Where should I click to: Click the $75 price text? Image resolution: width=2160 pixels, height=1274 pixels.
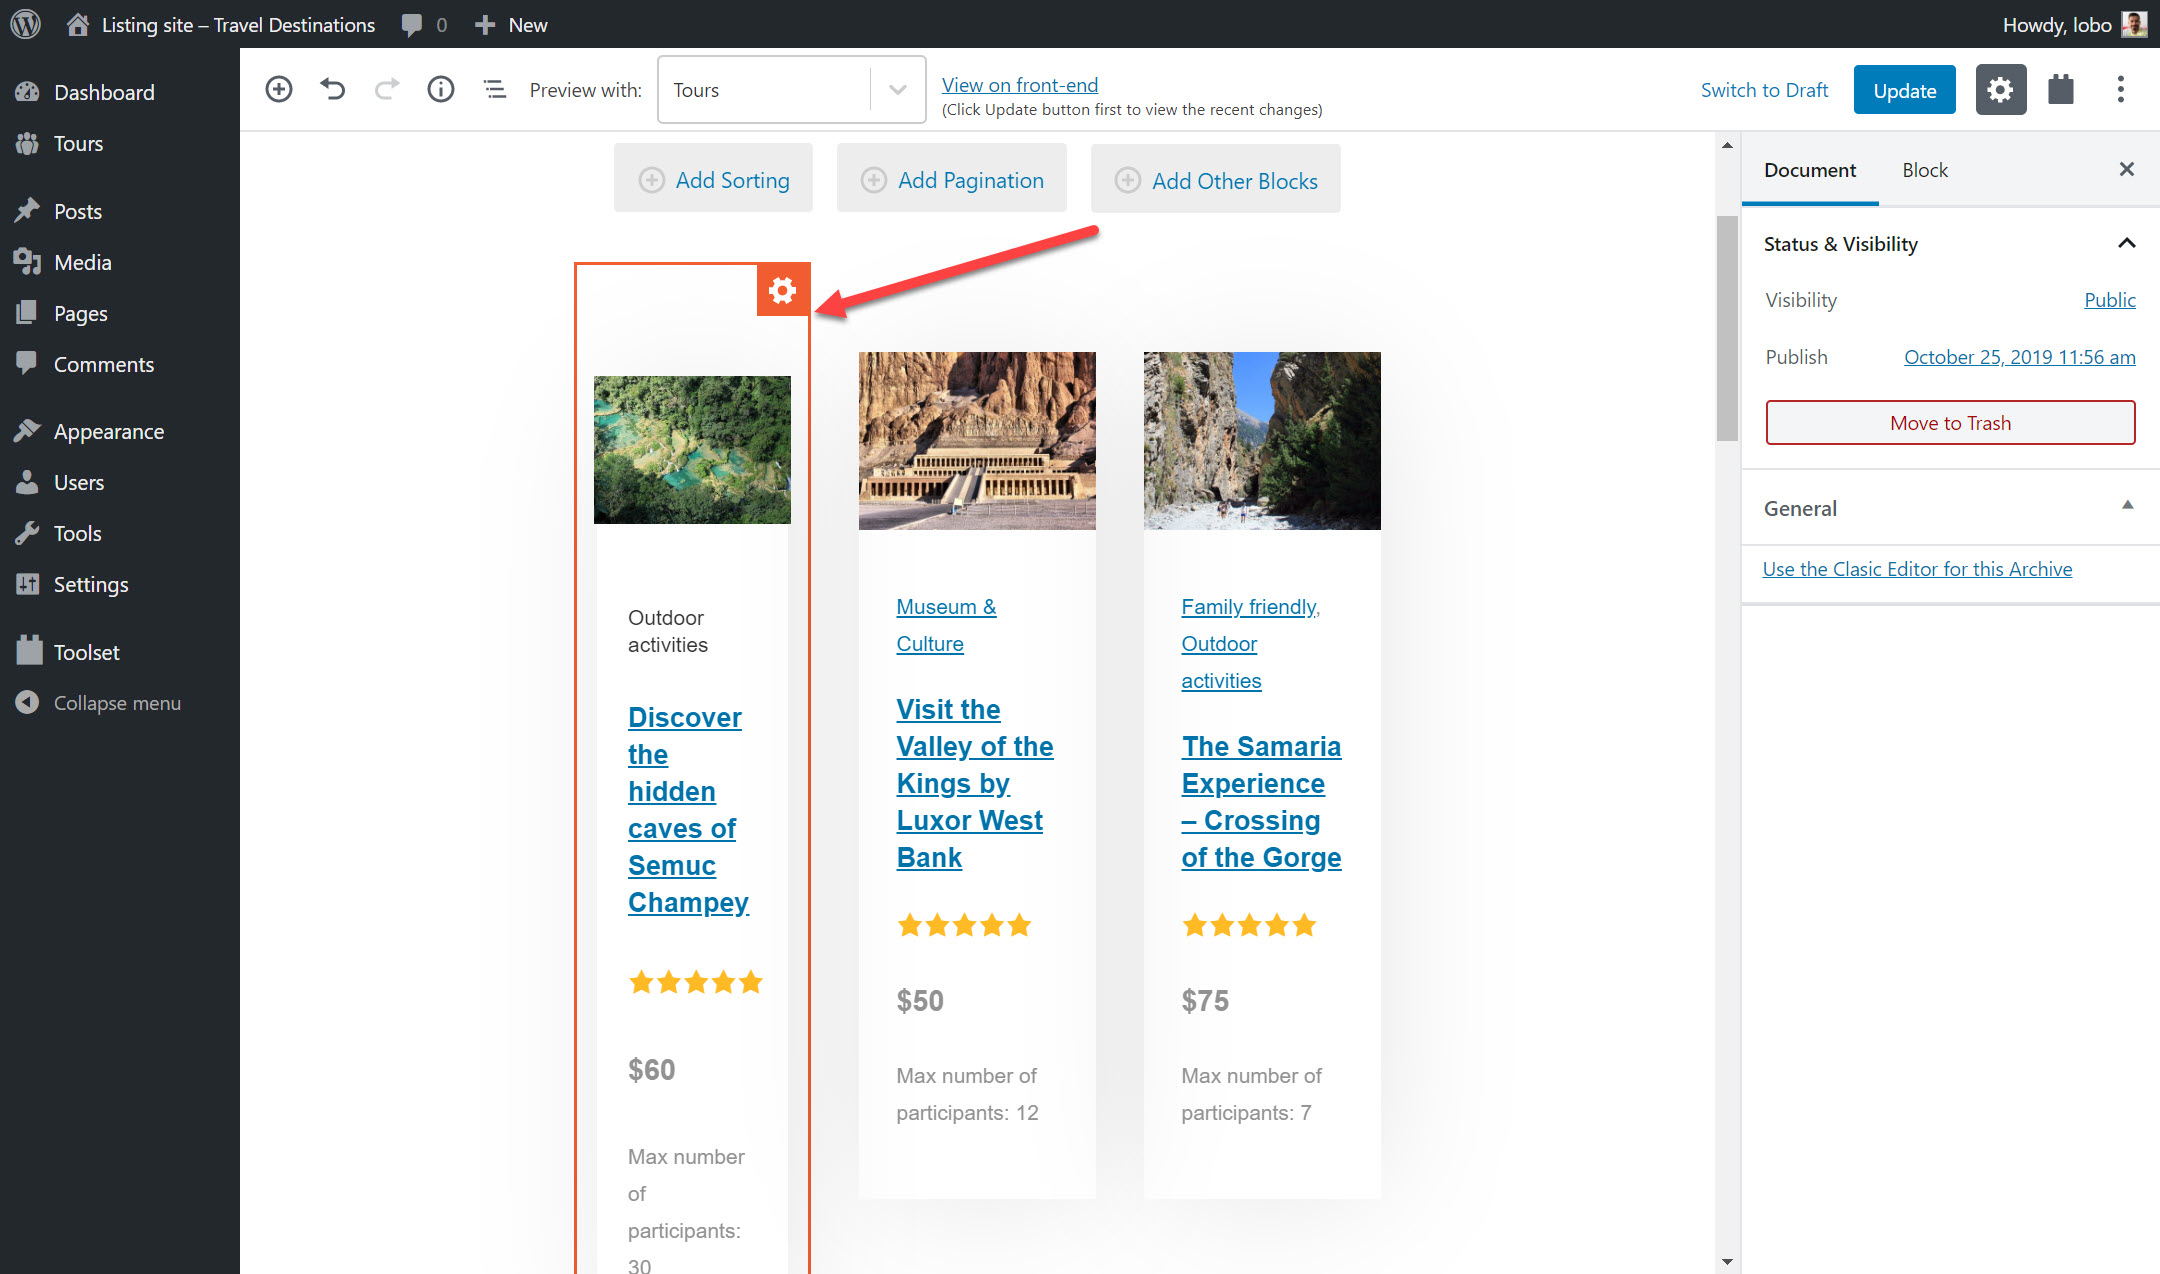pos(1205,1001)
